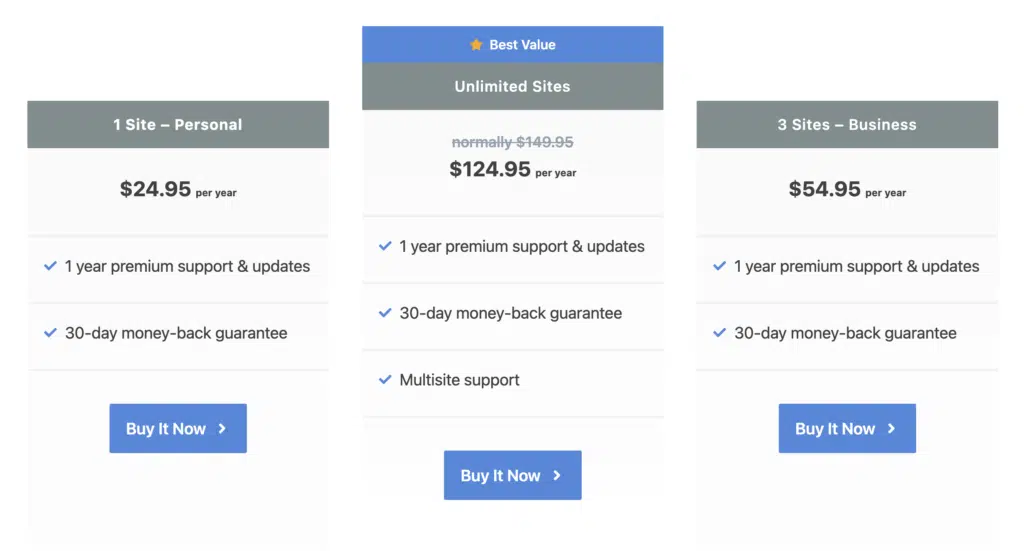Screen dimensions: 1024x551
Task: Select the Unlimited Sites plan header
Action: (512, 87)
